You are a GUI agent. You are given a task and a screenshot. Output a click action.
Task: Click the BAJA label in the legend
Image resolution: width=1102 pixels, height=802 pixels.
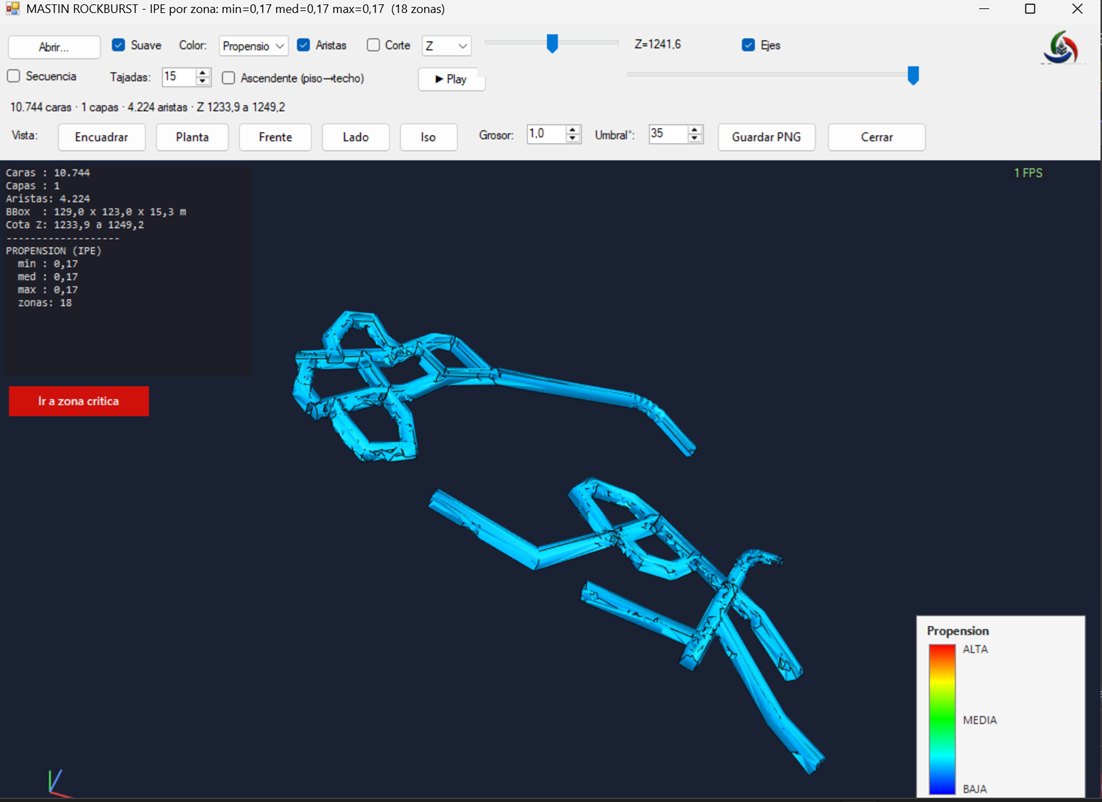pos(975,789)
